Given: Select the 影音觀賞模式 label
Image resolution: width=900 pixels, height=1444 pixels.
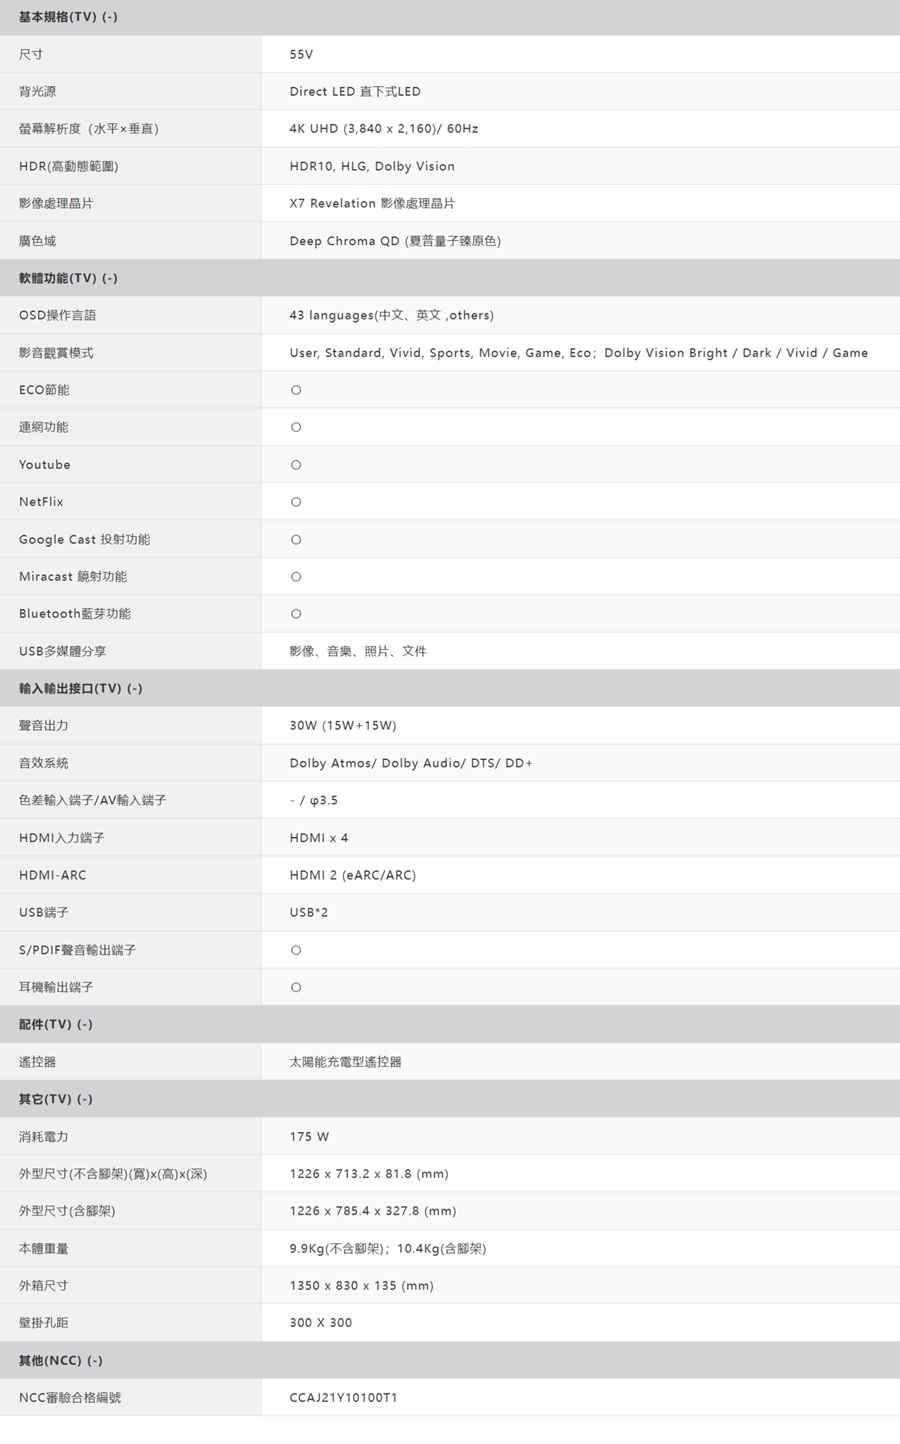Looking at the screenshot, I should pyautogui.click(x=56, y=353).
